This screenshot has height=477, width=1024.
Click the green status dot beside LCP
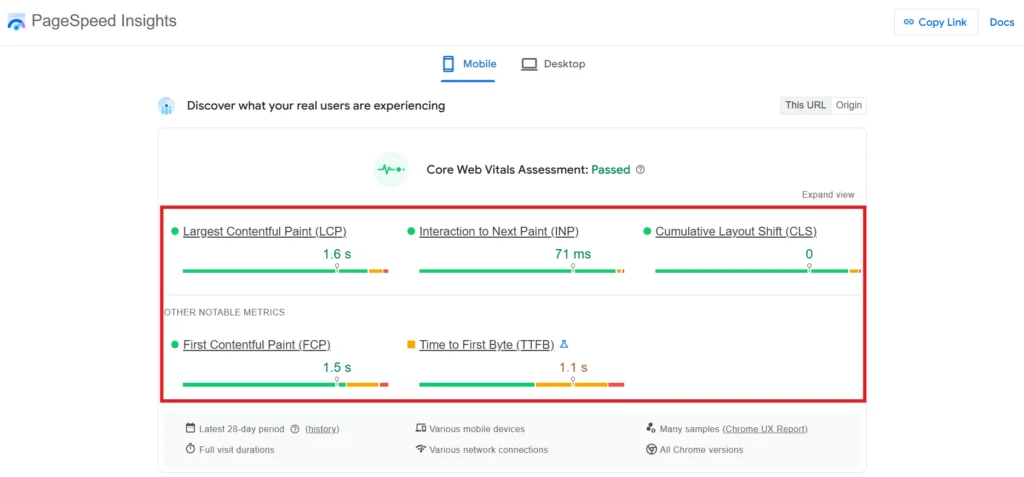(174, 231)
